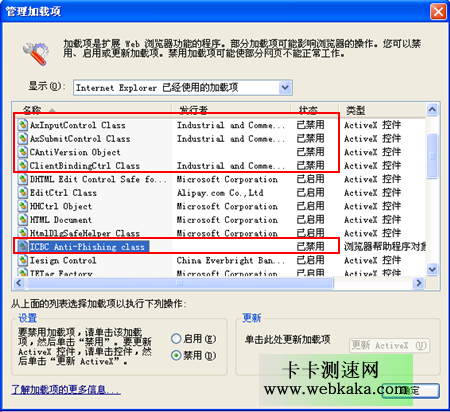This screenshot has width=450, height=412.
Task: Open the 了解加载项的更多信息 link
Action: (x=66, y=389)
